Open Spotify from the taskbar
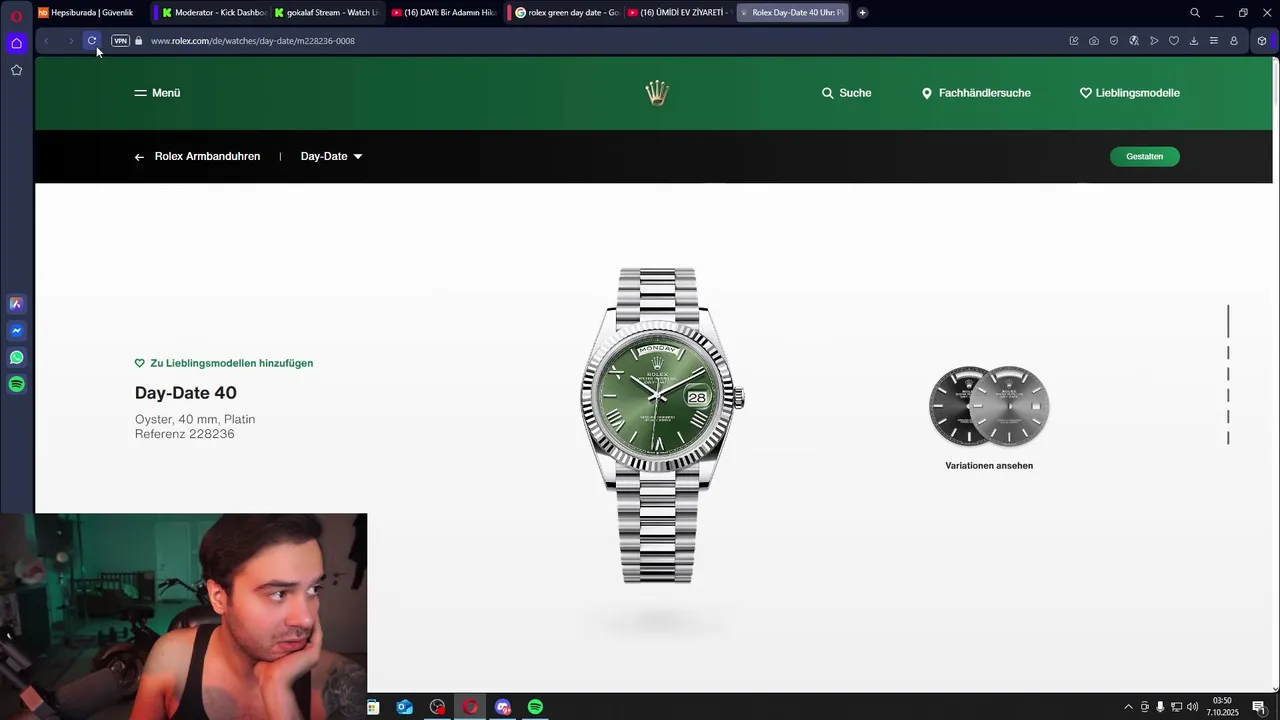Image resolution: width=1280 pixels, height=720 pixels. pos(535,707)
